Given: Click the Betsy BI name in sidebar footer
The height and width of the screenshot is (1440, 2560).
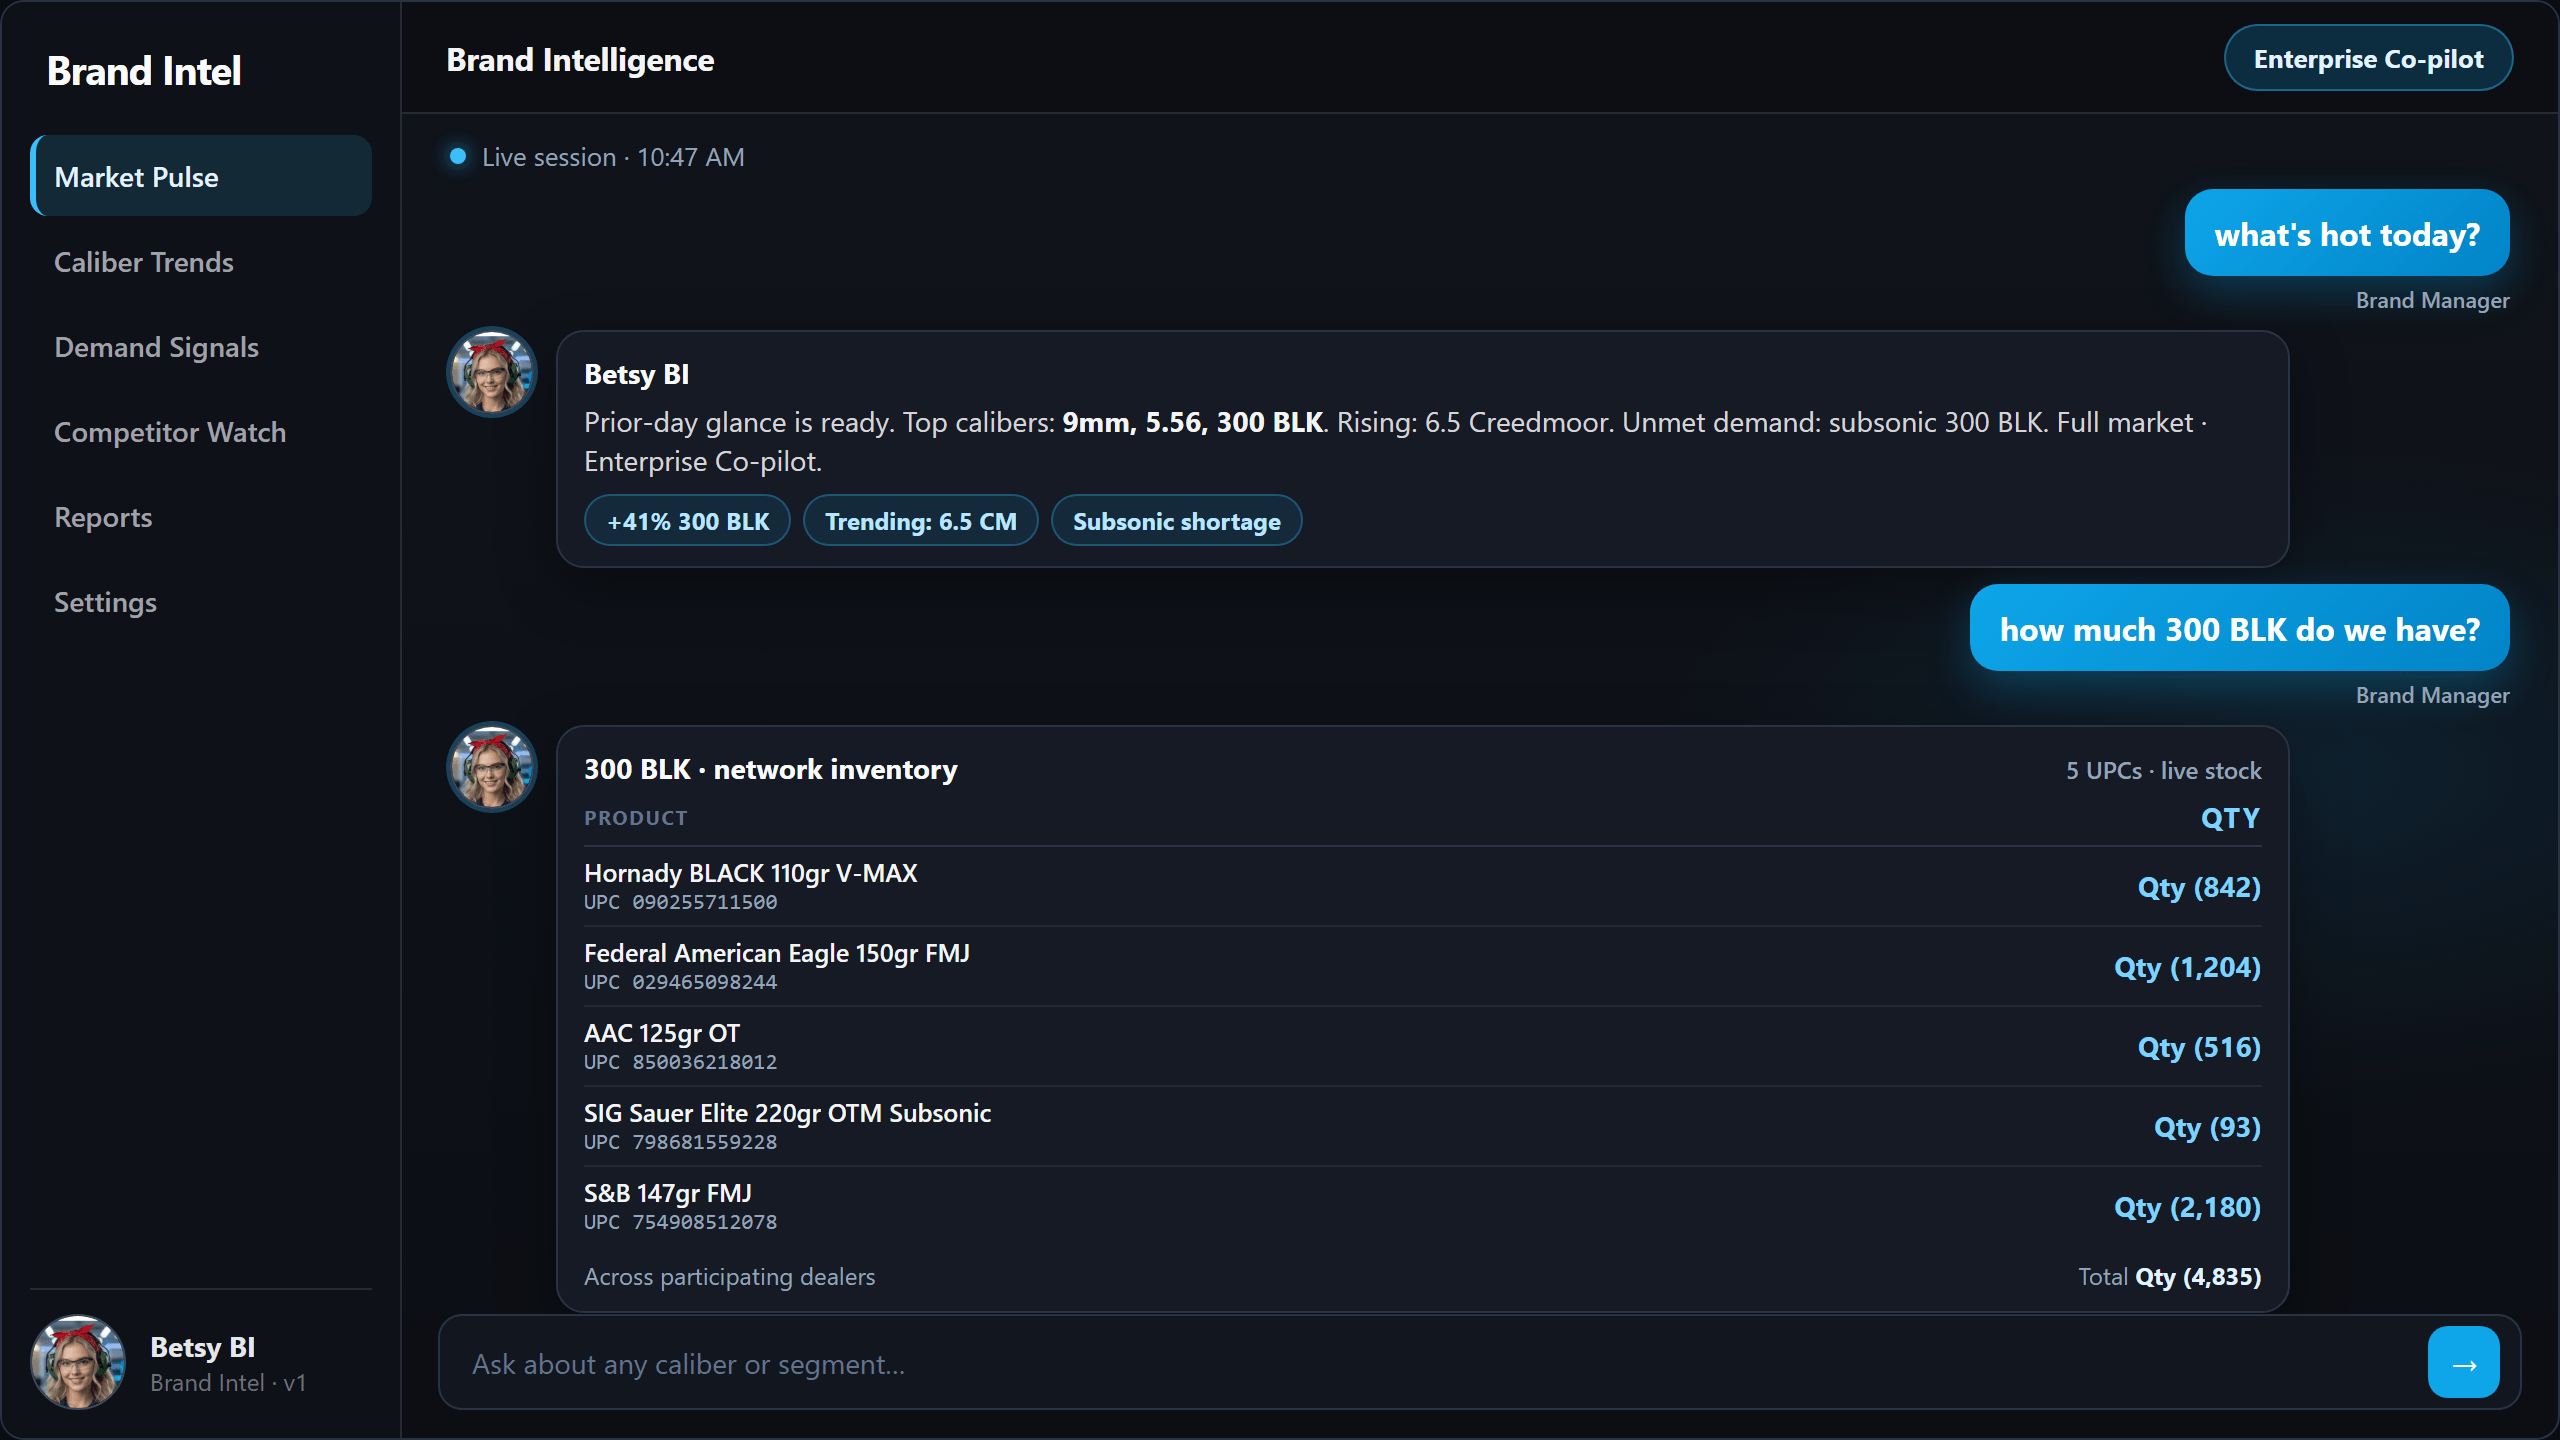Looking at the screenshot, I should 202,1347.
